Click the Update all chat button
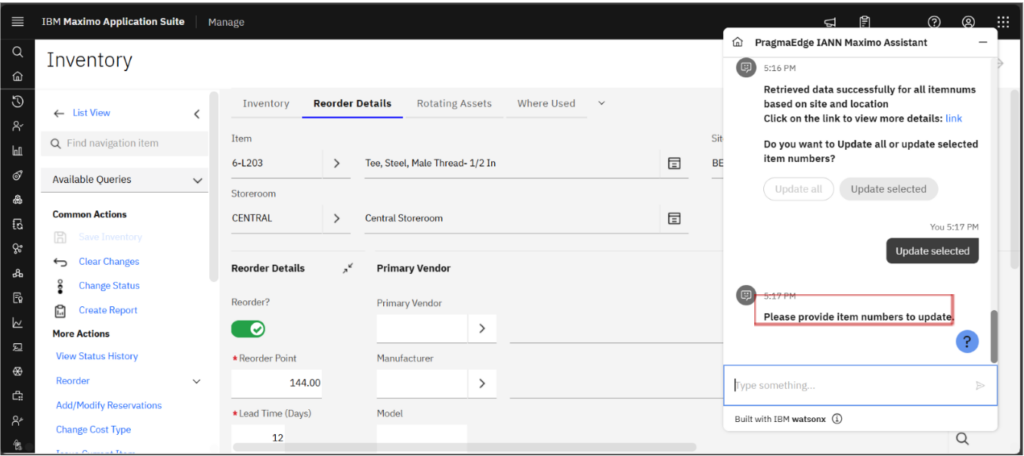Screen dimensions: 1024x456 (x=798, y=189)
